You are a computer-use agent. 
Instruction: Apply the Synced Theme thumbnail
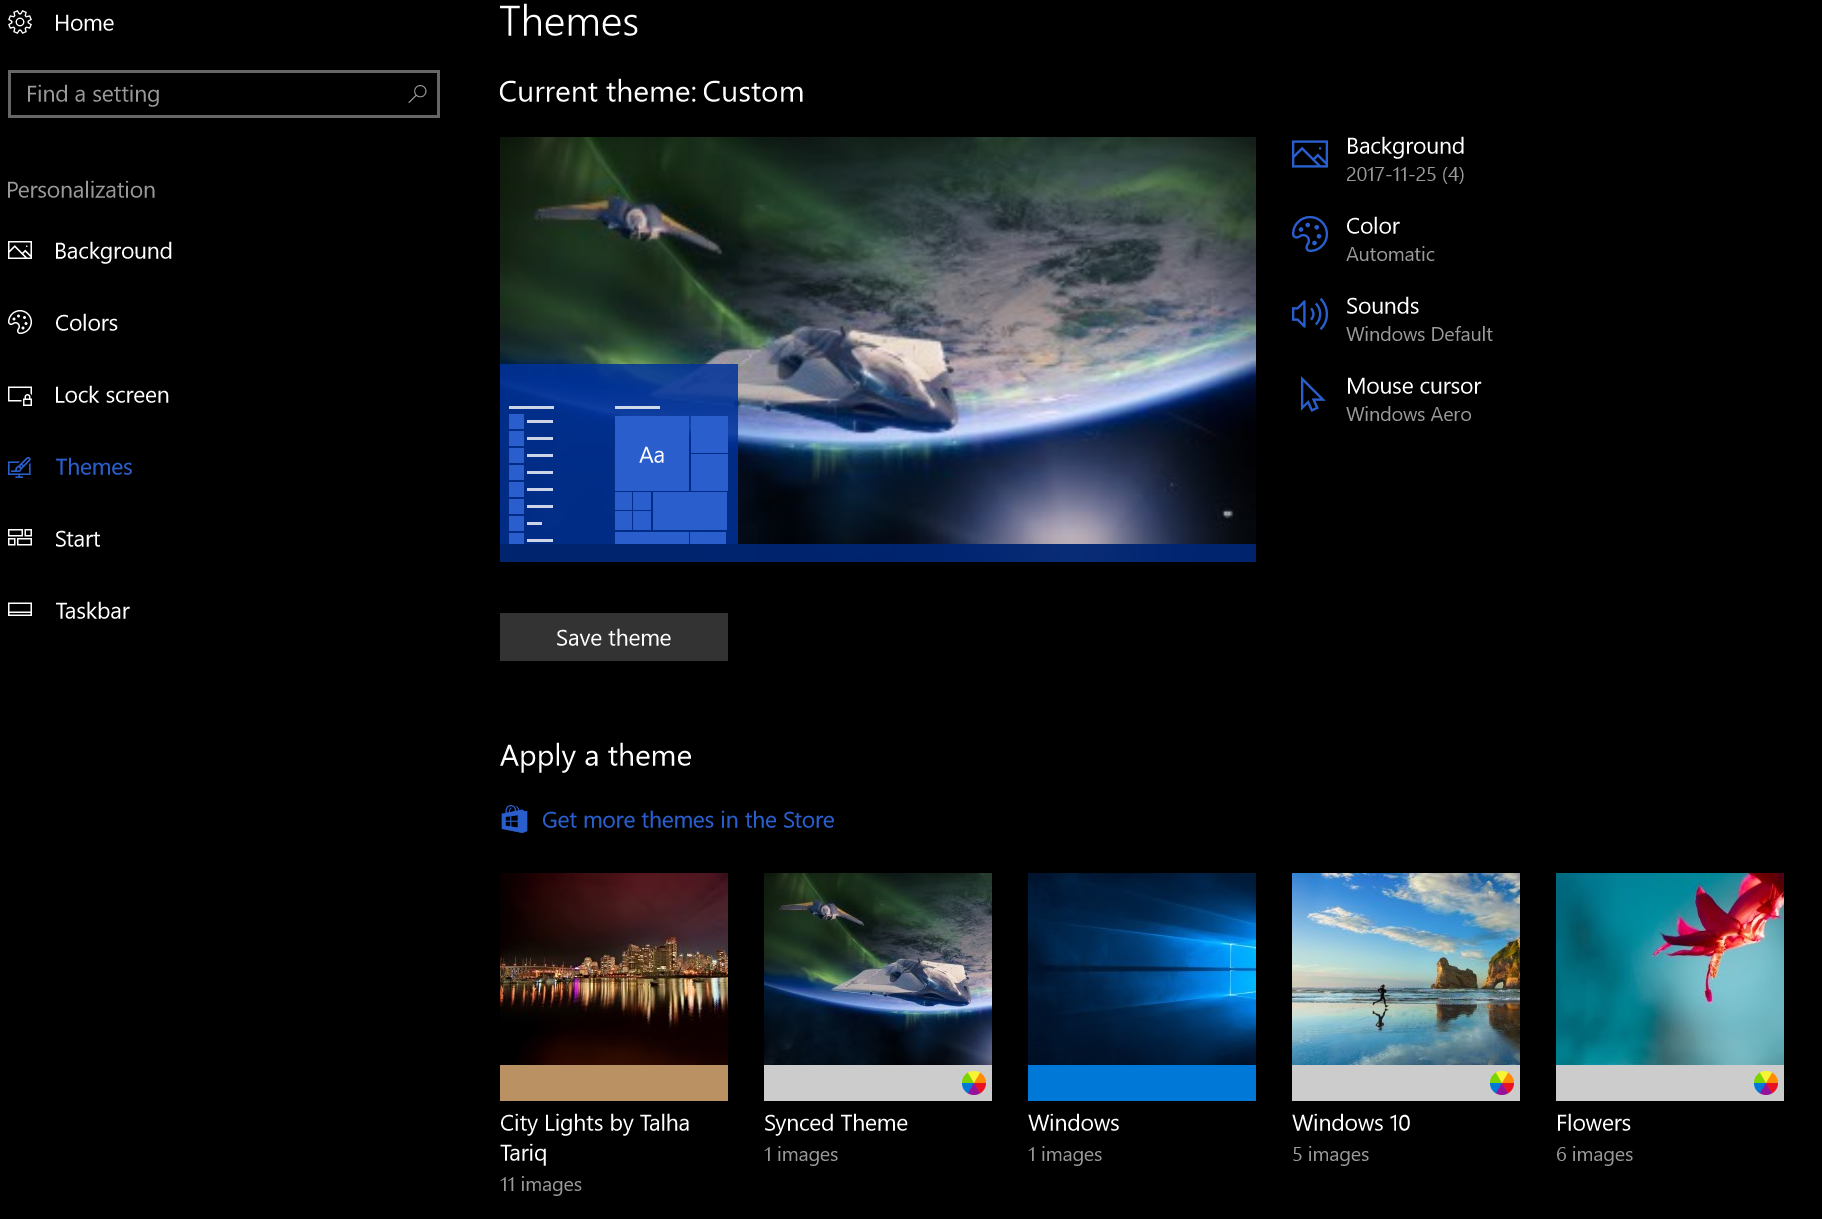[878, 968]
